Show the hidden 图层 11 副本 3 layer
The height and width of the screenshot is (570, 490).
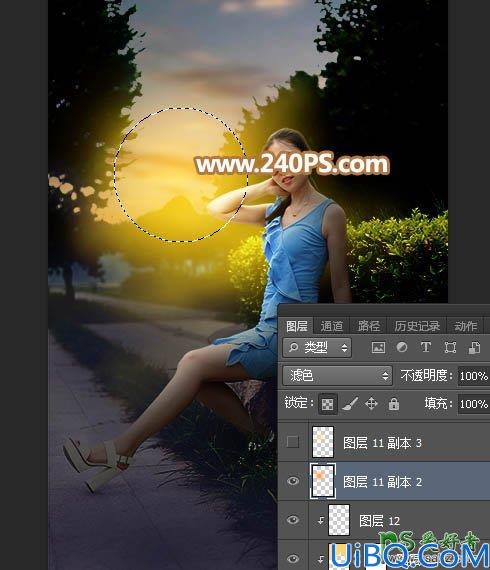[x=293, y=442]
